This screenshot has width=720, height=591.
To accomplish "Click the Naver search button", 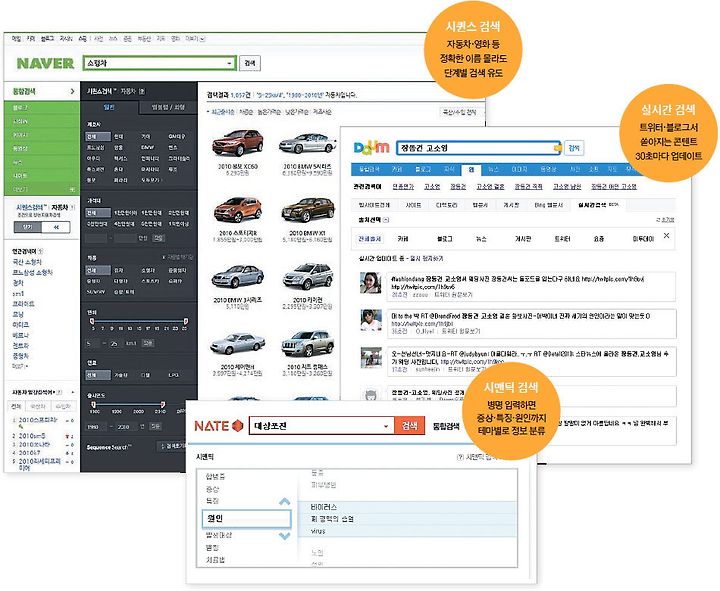I will tap(250, 63).
